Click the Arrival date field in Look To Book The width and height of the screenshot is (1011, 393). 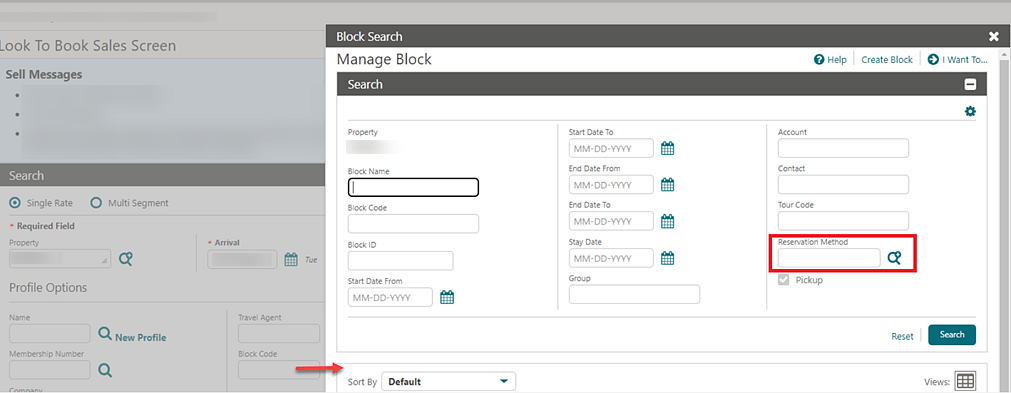242,260
